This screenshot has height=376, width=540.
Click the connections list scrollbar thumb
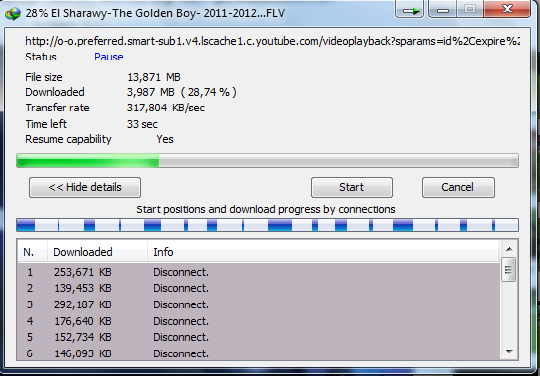(x=508, y=270)
